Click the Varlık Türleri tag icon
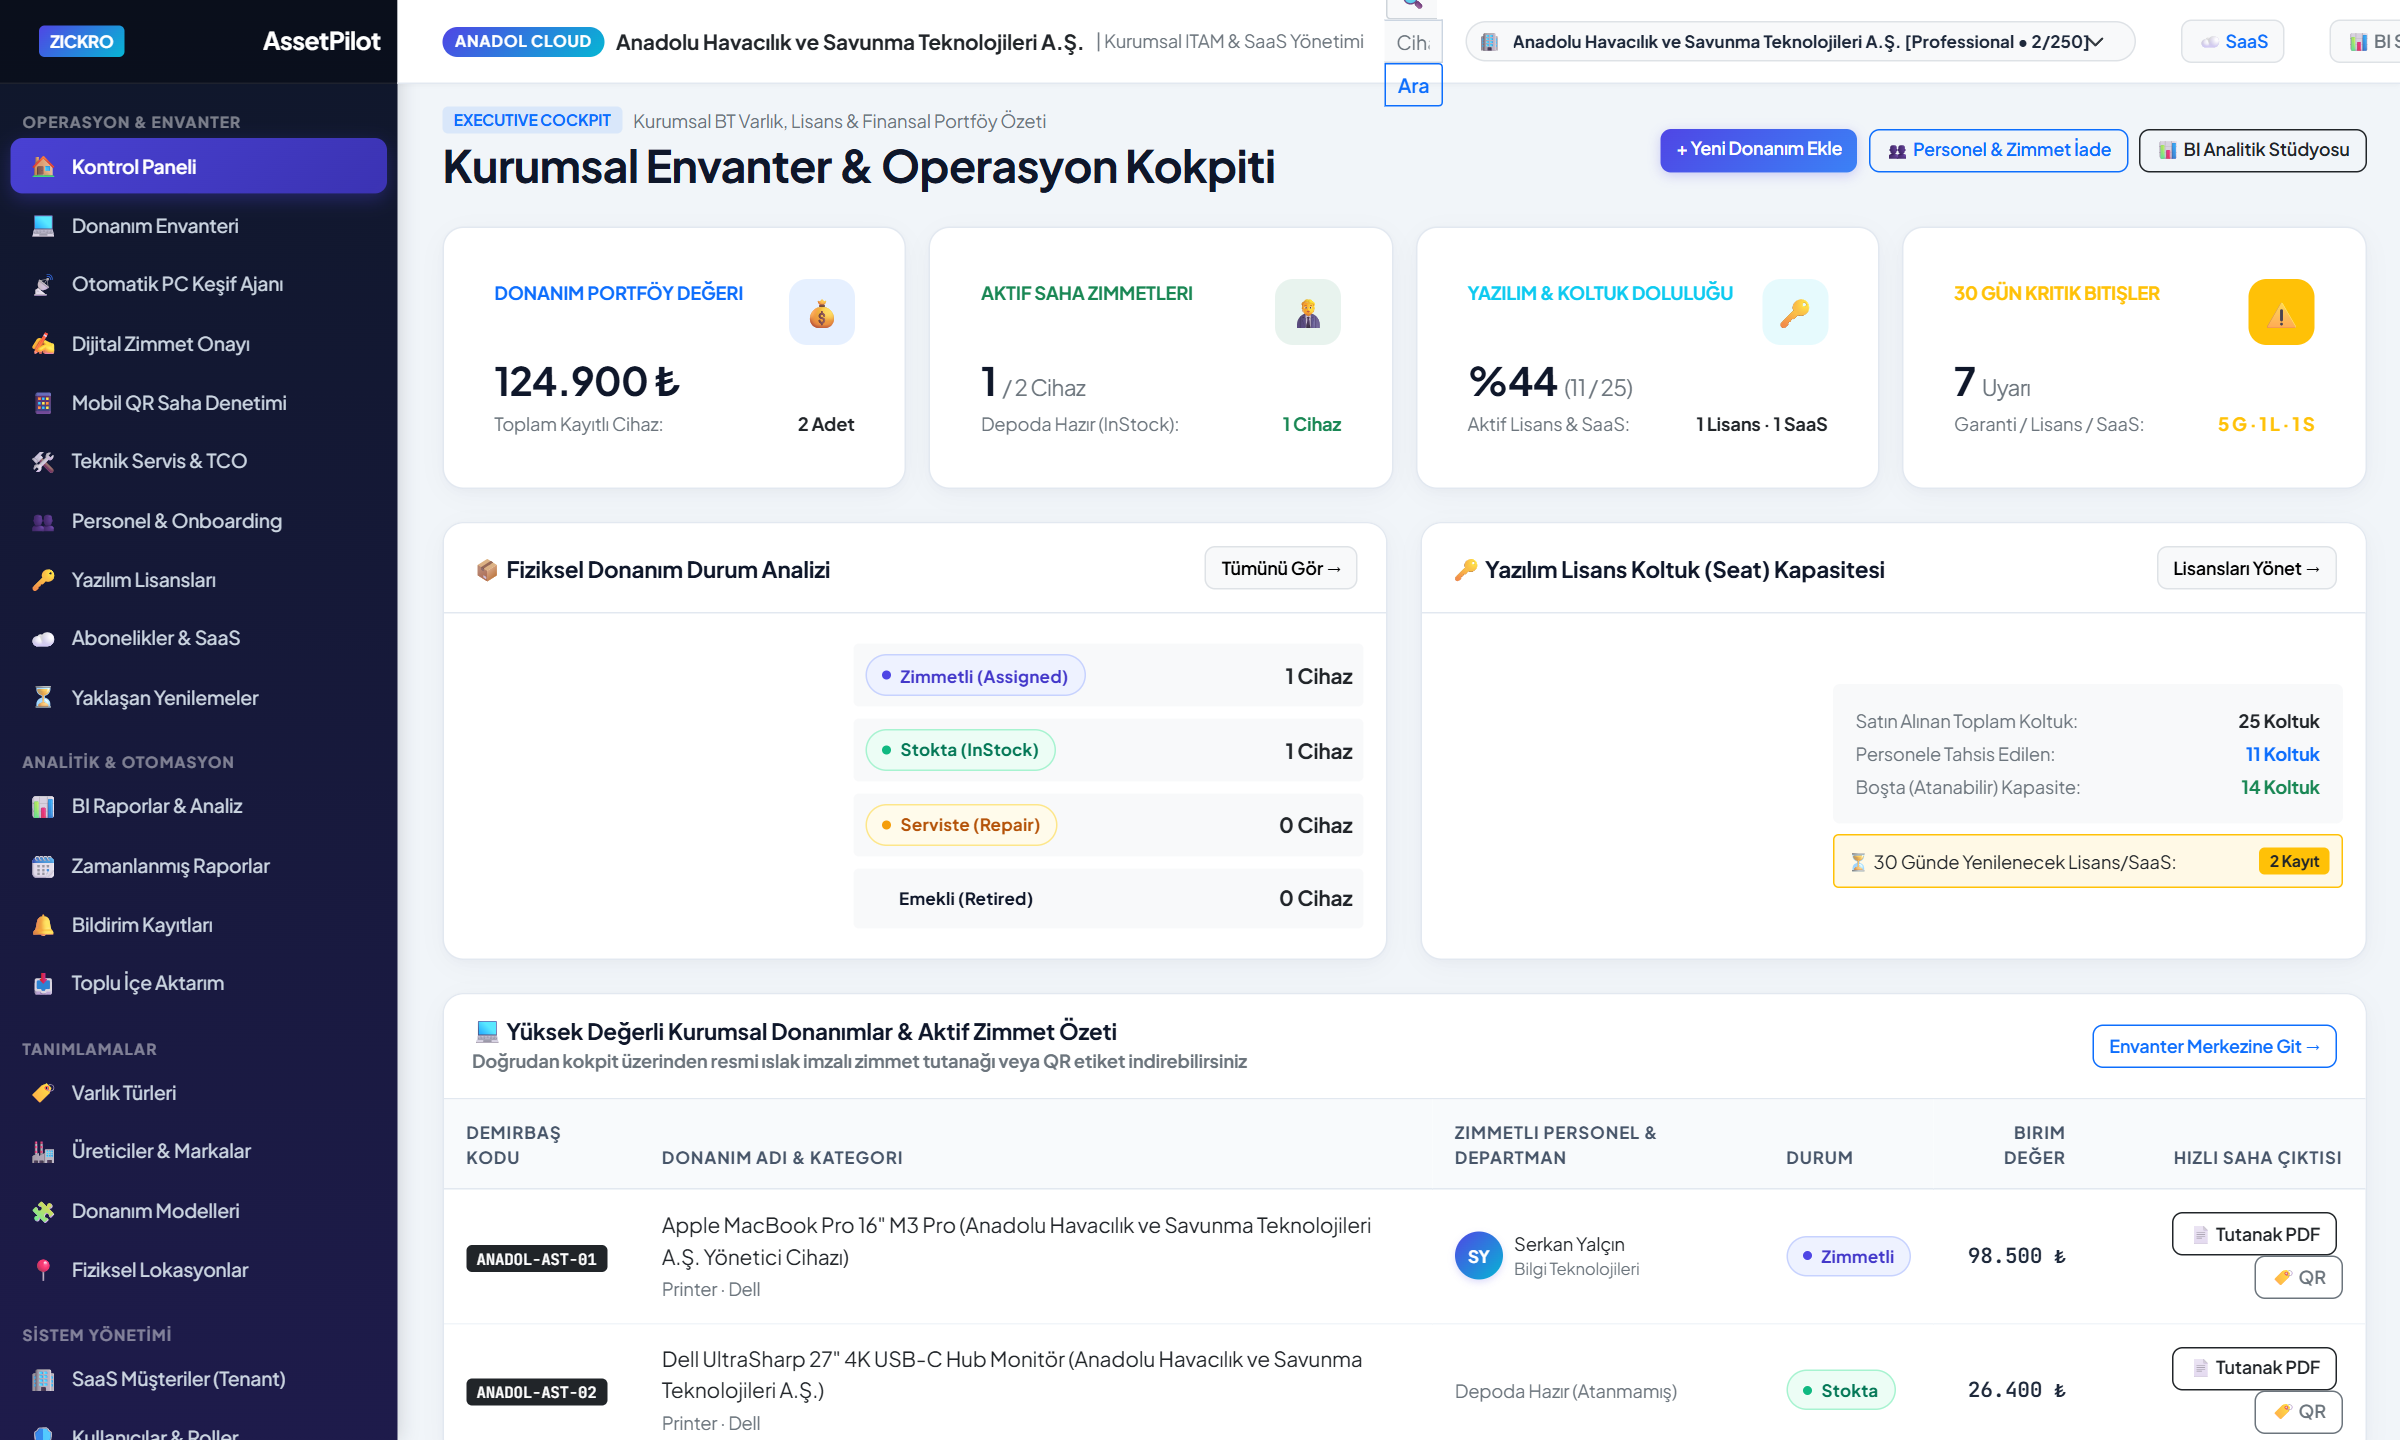 point(43,1093)
